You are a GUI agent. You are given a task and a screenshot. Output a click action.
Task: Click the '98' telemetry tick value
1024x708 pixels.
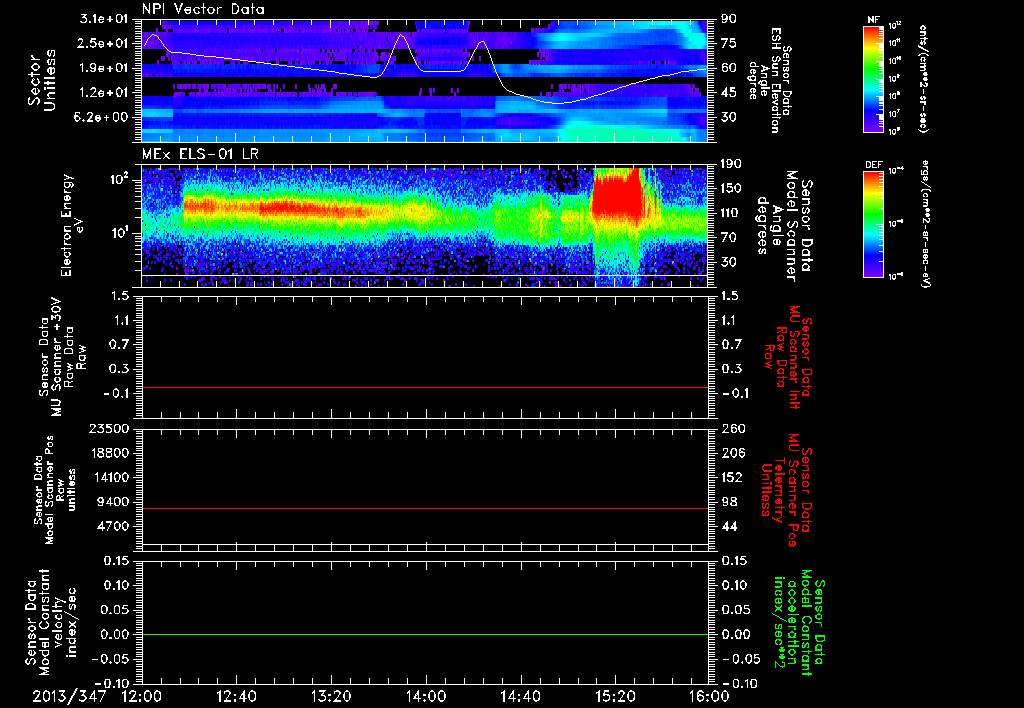tap(729, 502)
